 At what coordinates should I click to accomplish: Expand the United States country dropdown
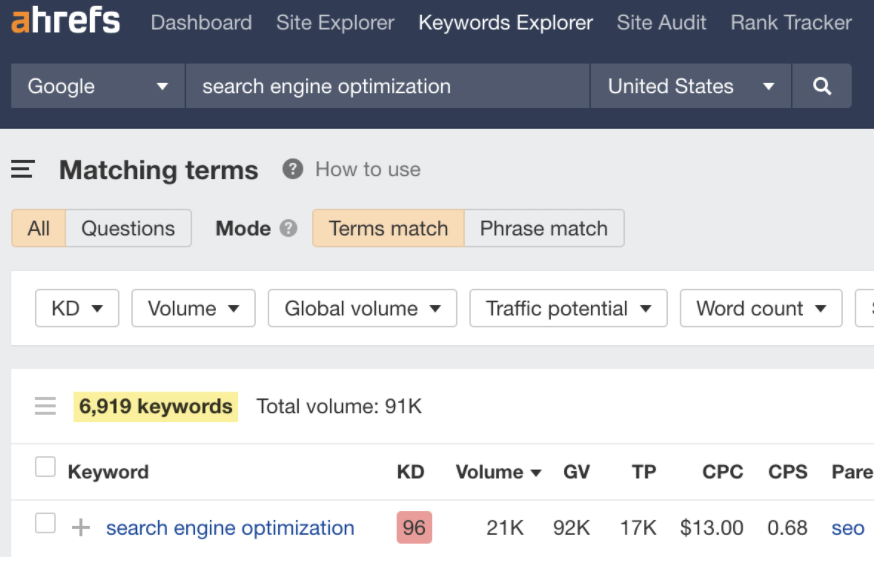tap(690, 86)
